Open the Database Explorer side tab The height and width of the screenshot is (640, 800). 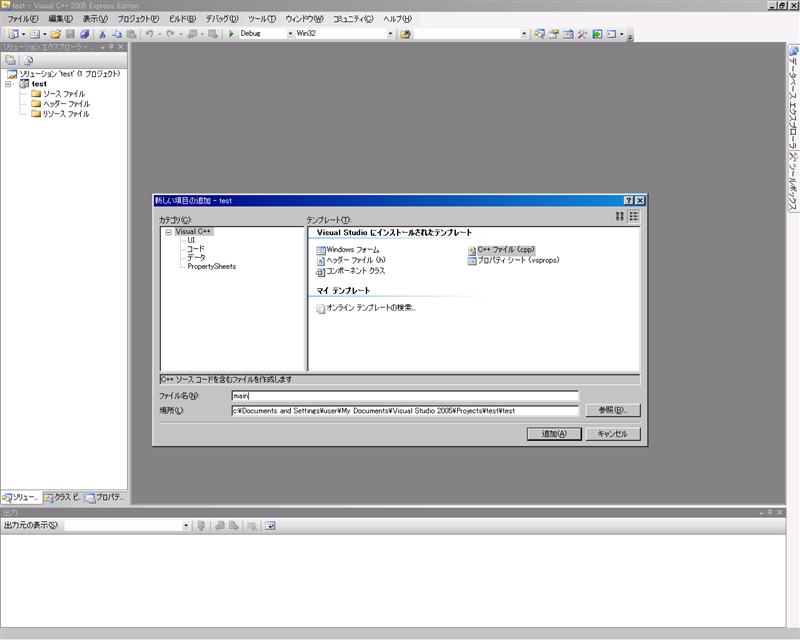point(793,98)
